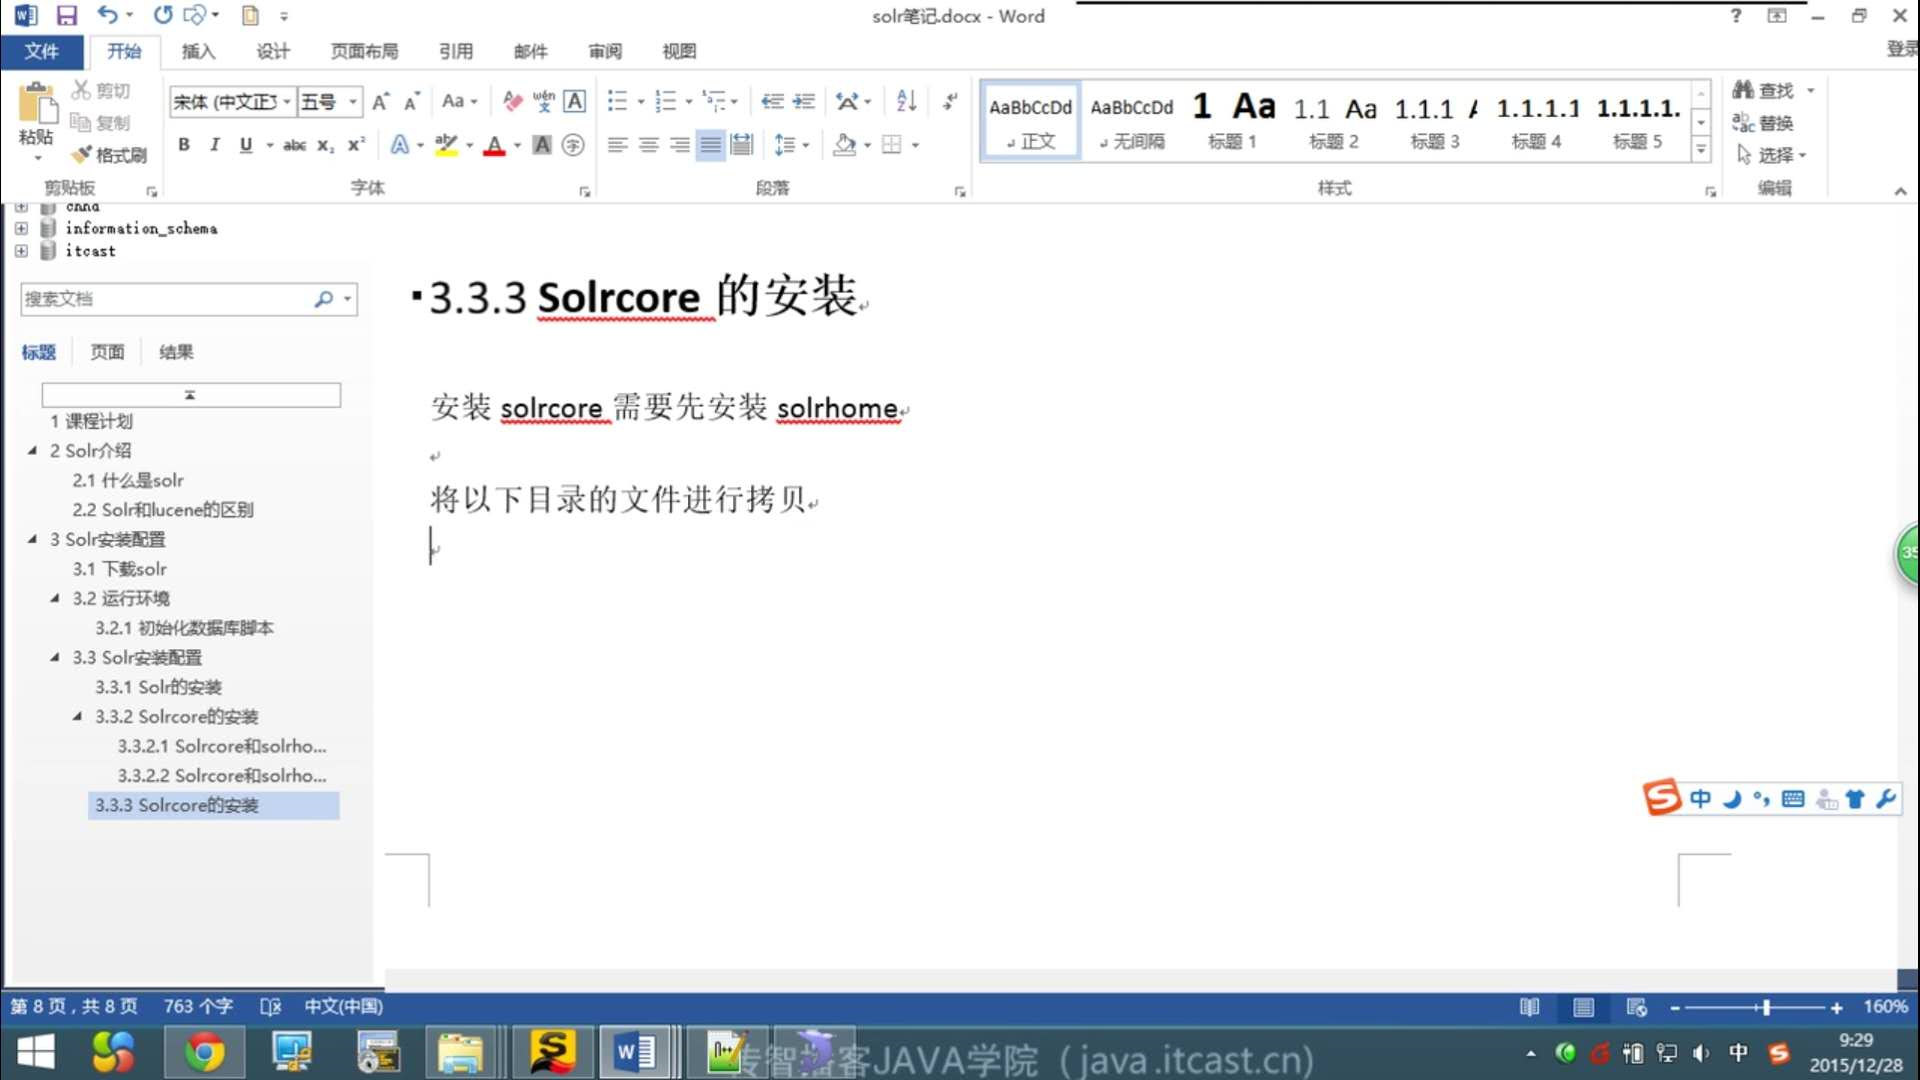Open Windows Start menu
The image size is (1920, 1080).
(x=36, y=1053)
